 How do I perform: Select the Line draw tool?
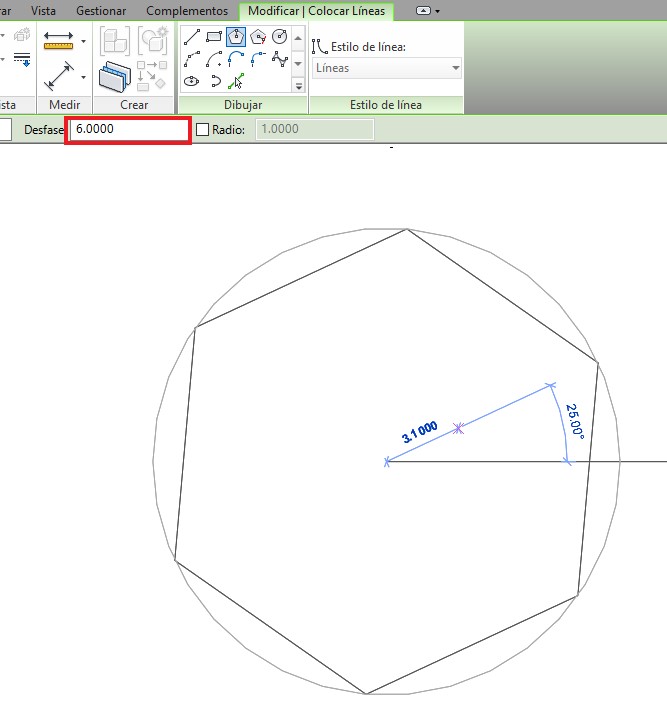(x=192, y=38)
